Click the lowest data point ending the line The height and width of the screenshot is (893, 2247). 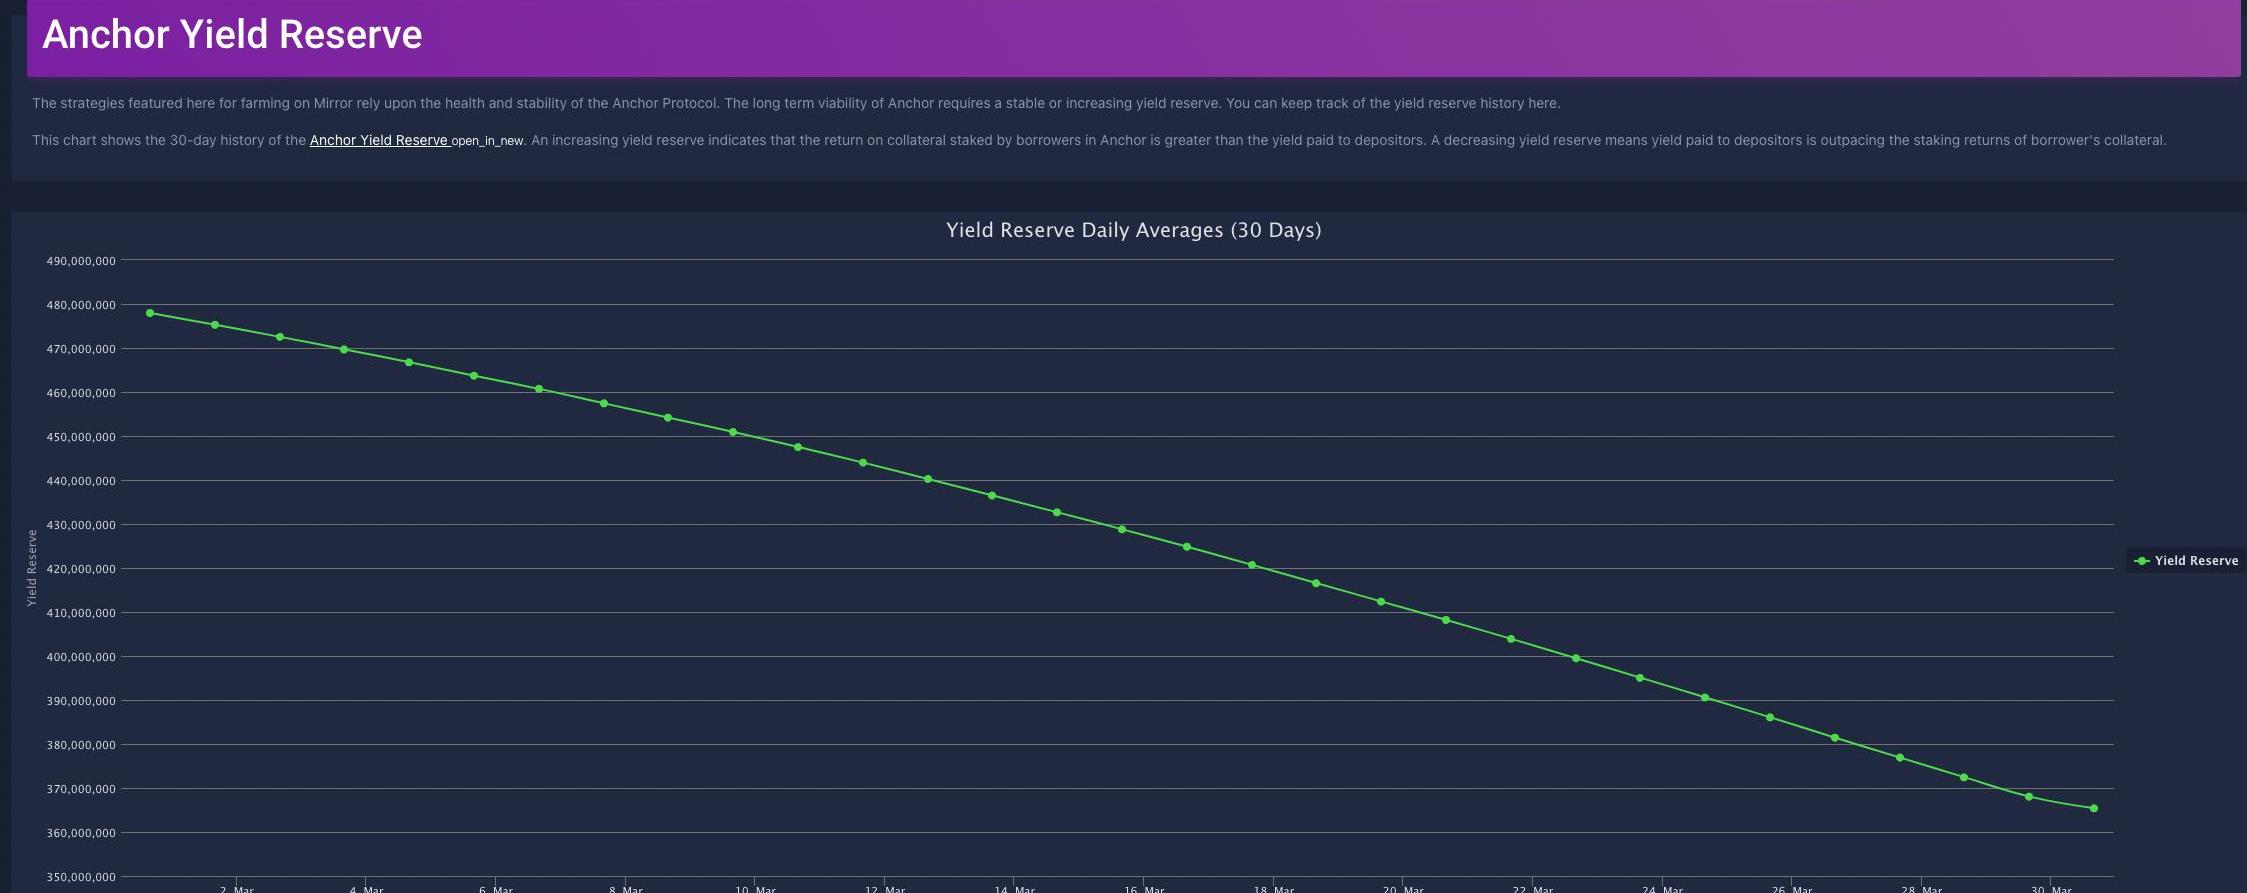click(x=2094, y=808)
